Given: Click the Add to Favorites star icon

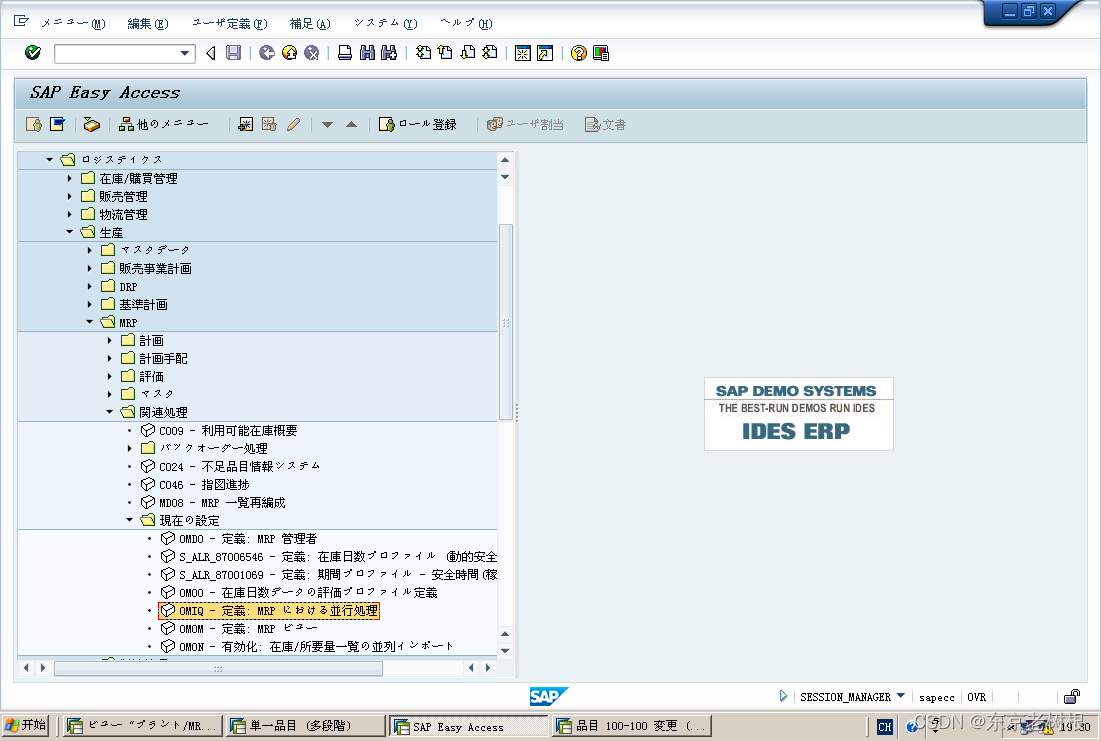Looking at the screenshot, I should [246, 124].
